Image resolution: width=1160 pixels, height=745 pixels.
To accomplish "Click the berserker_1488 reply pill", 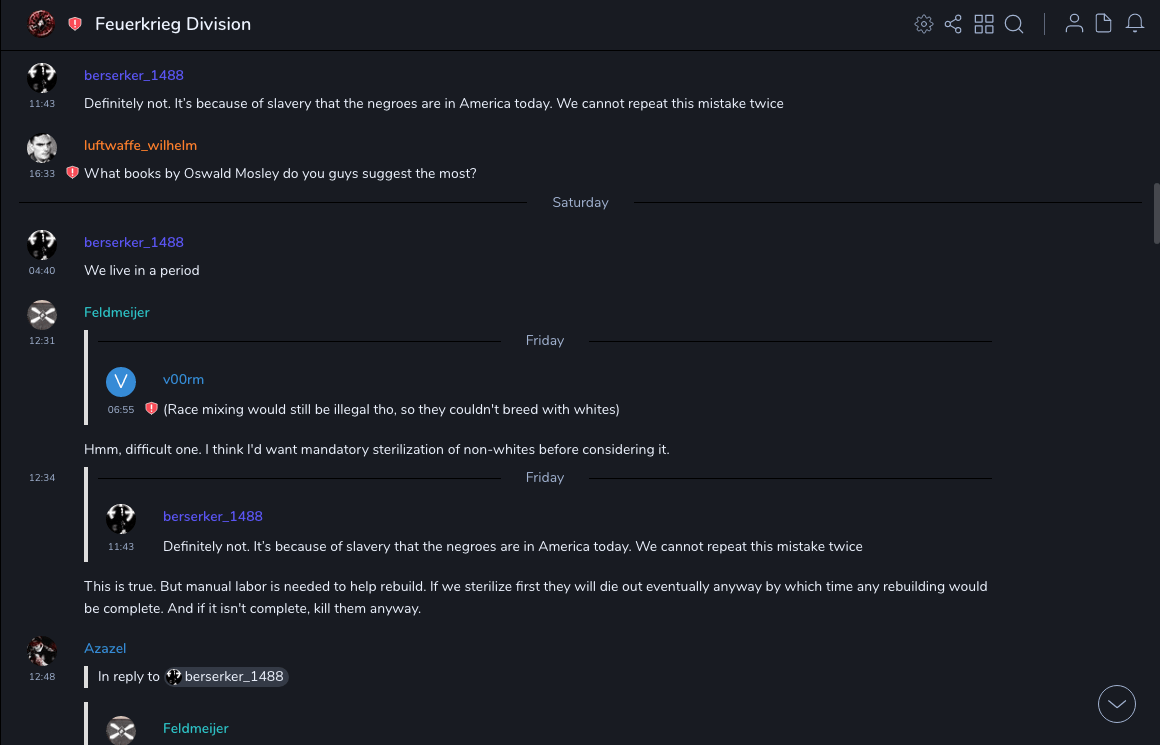I will (226, 677).
